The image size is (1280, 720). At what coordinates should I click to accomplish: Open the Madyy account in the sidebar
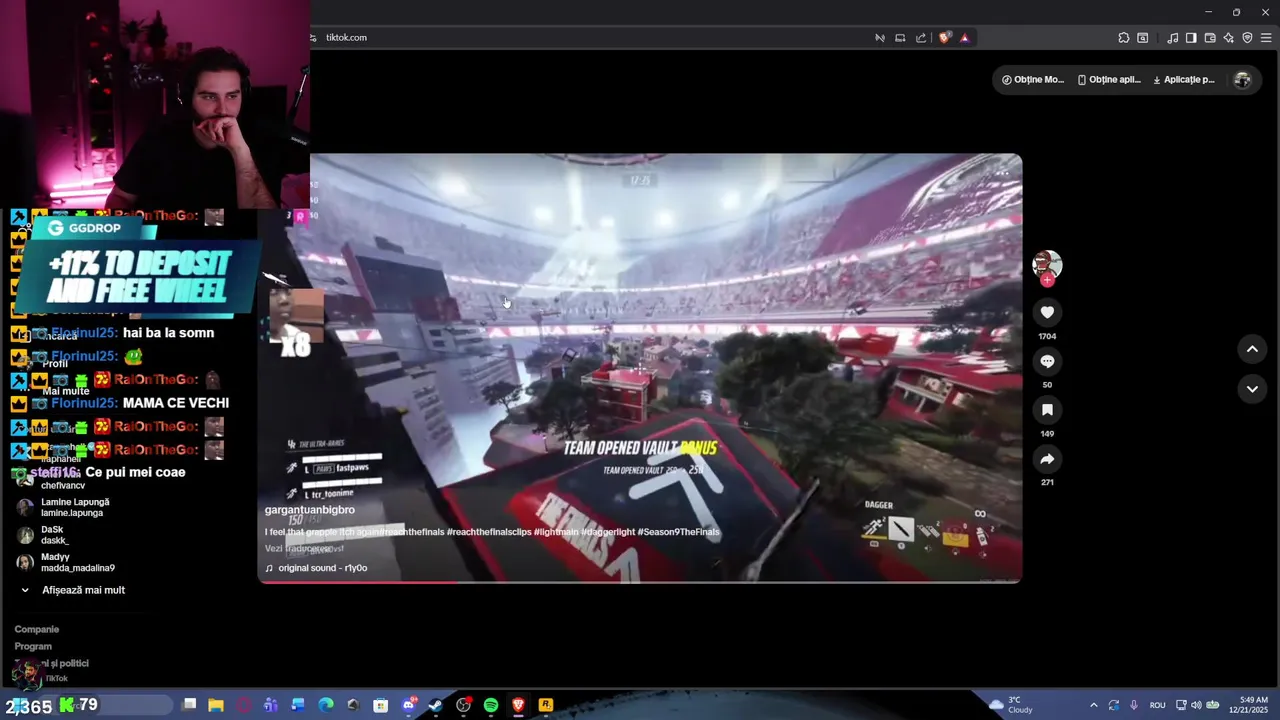(67, 562)
